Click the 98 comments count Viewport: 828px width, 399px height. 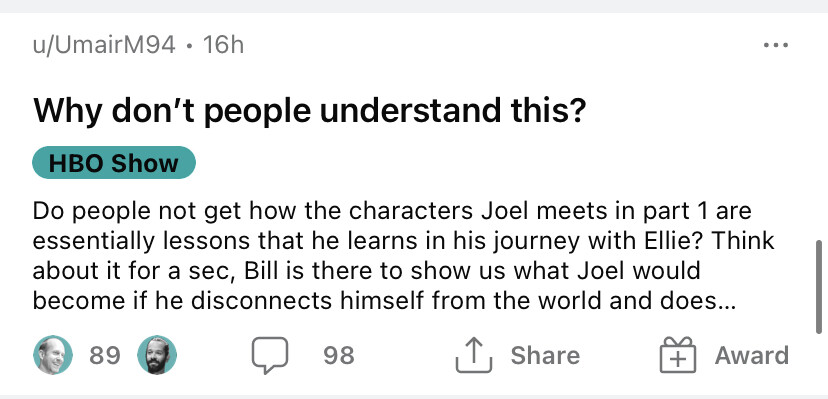(x=338, y=355)
